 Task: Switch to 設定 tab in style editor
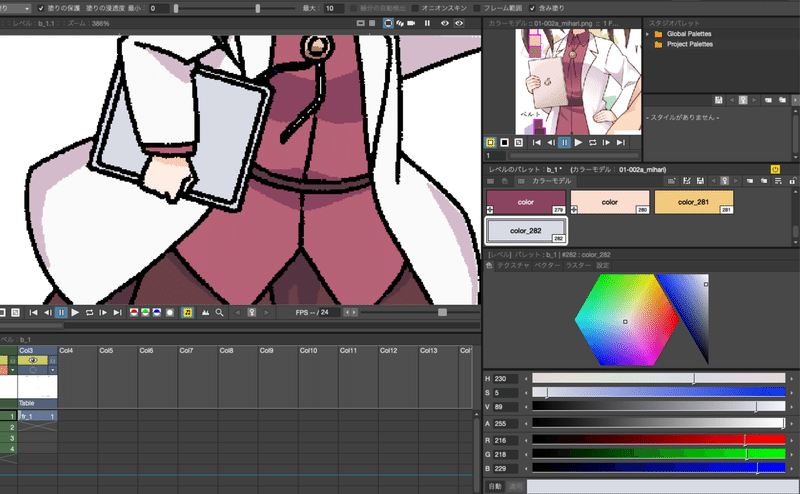[603, 265]
